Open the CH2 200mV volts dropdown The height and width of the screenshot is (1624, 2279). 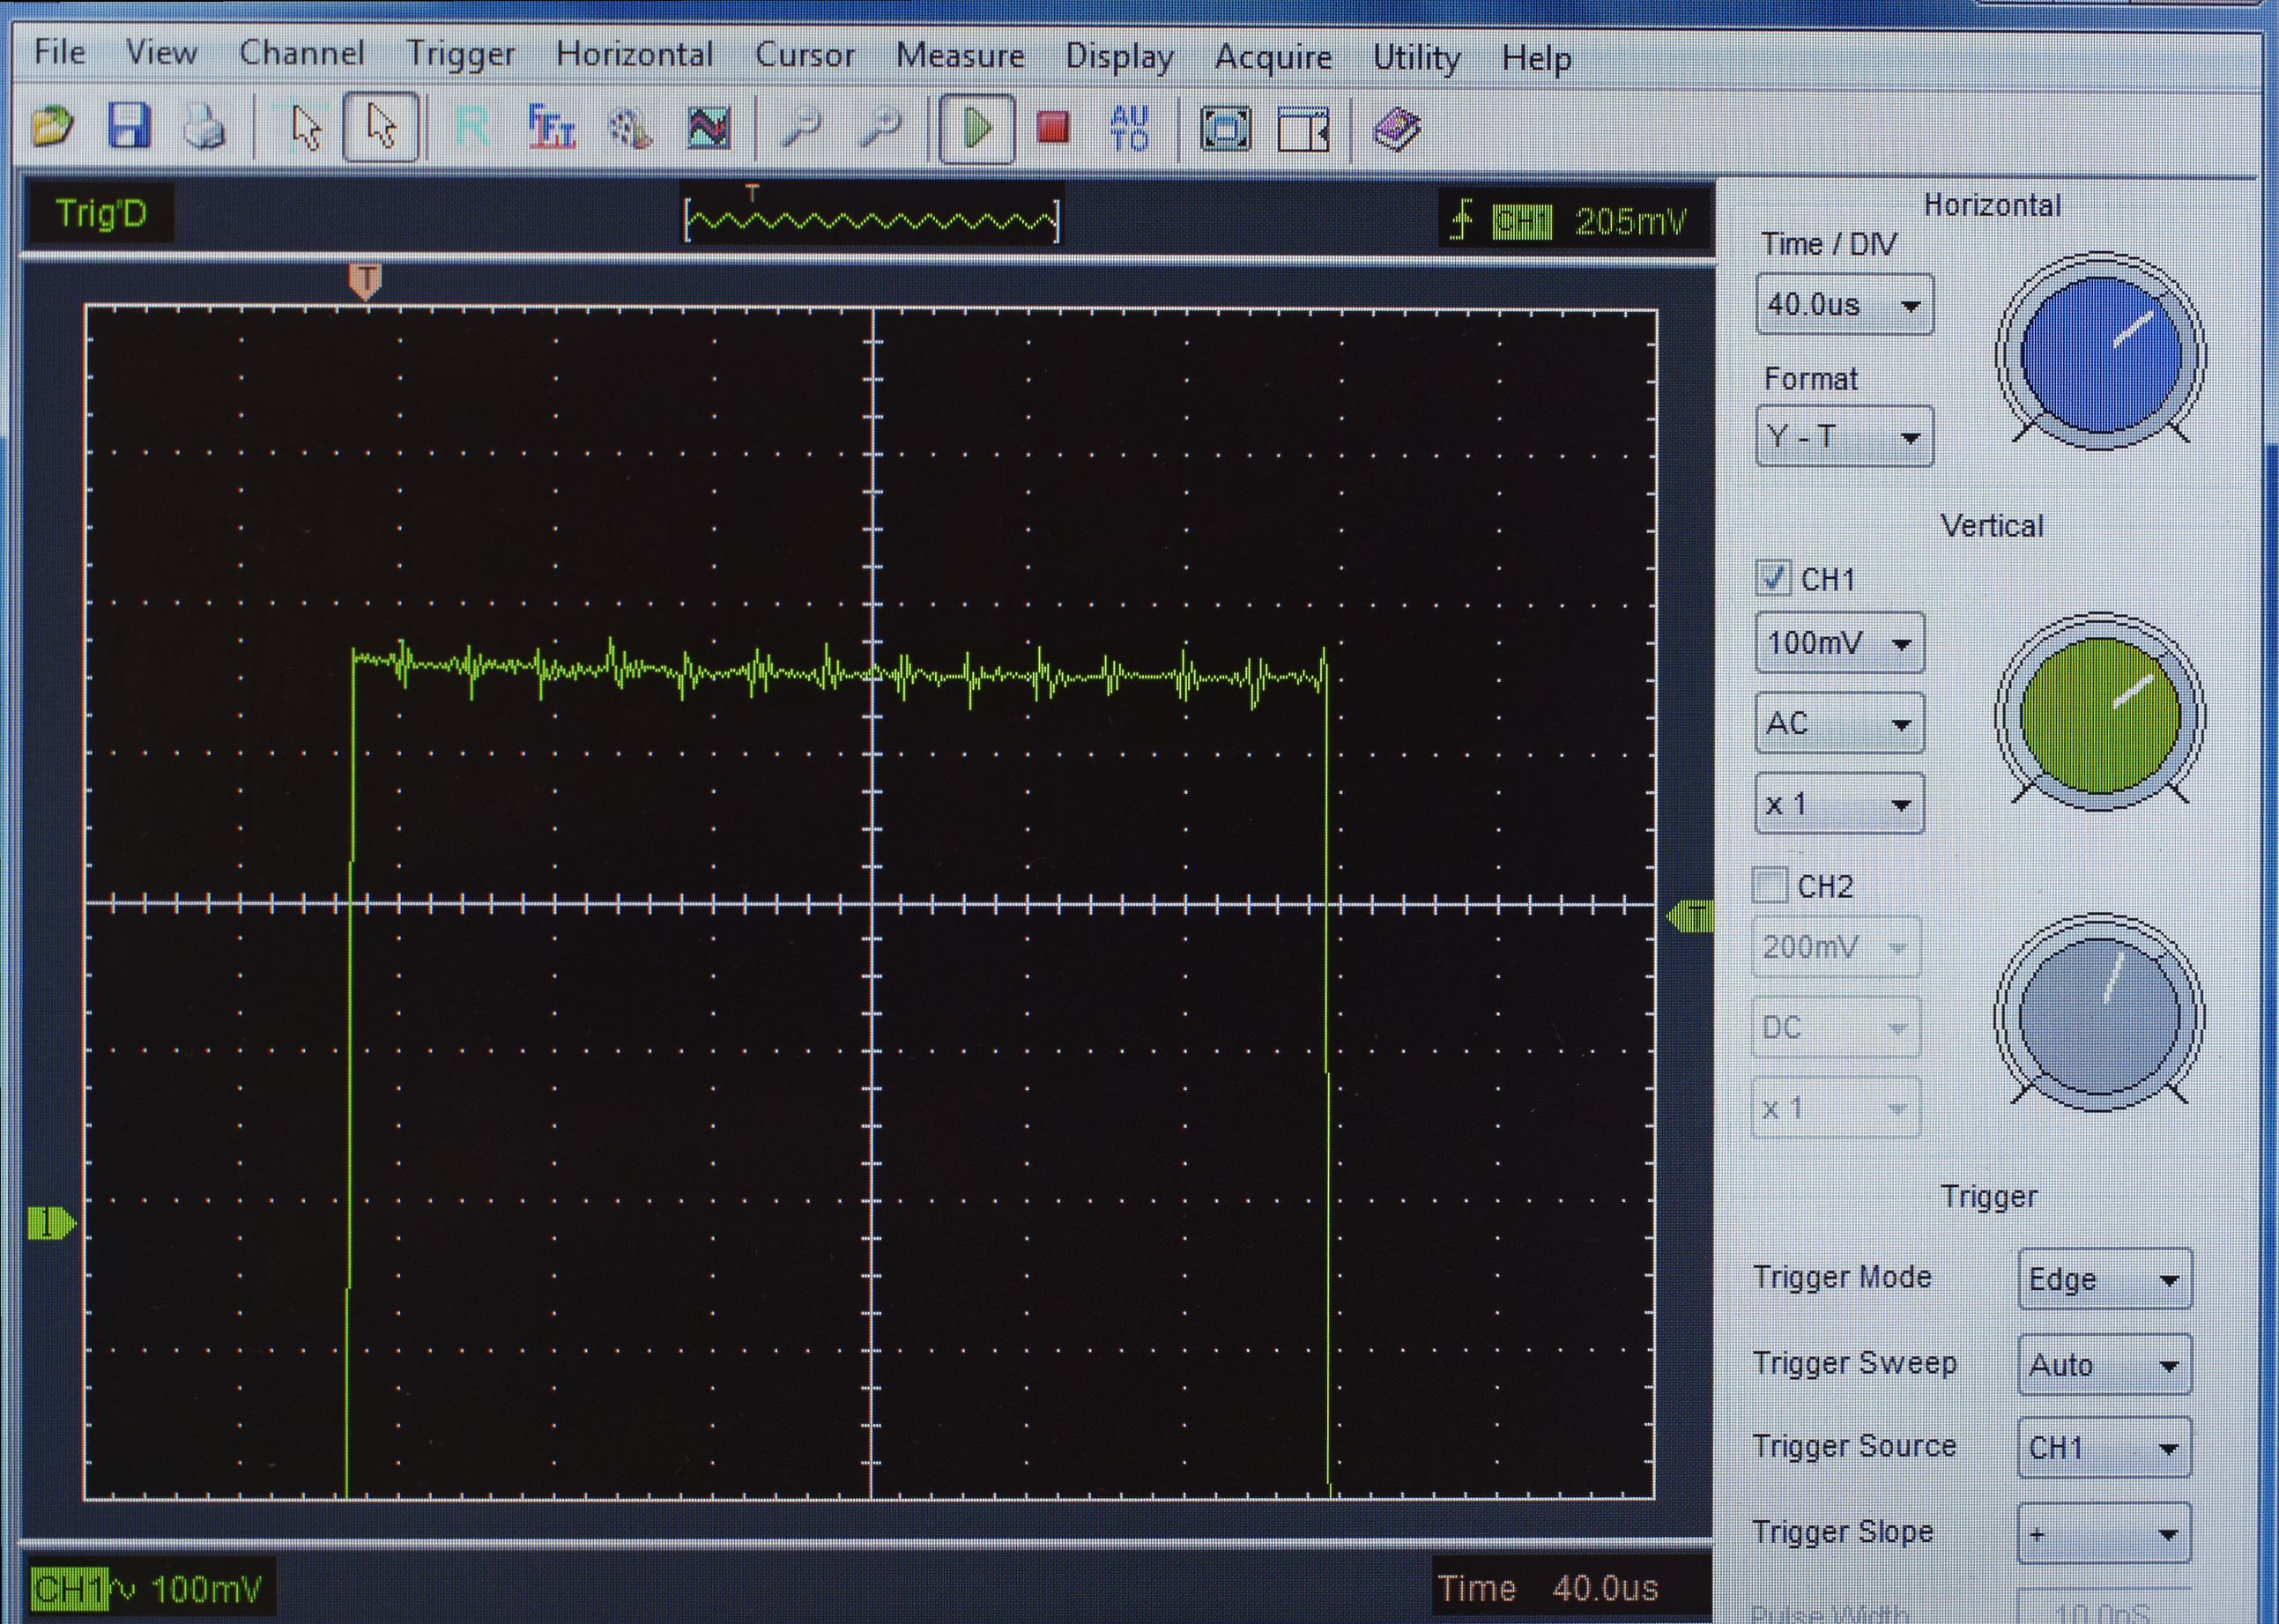(x=1837, y=946)
